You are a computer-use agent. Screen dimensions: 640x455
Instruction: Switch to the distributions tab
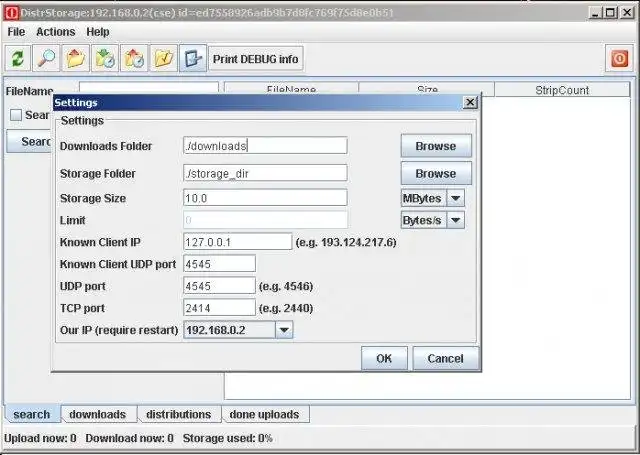[x=178, y=414]
